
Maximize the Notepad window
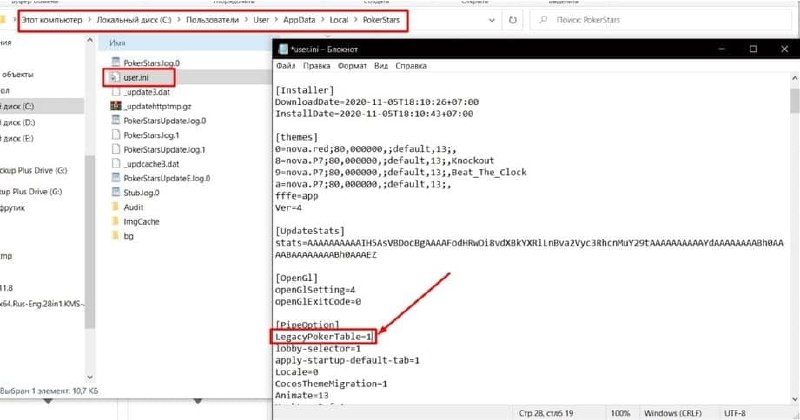[x=753, y=49]
